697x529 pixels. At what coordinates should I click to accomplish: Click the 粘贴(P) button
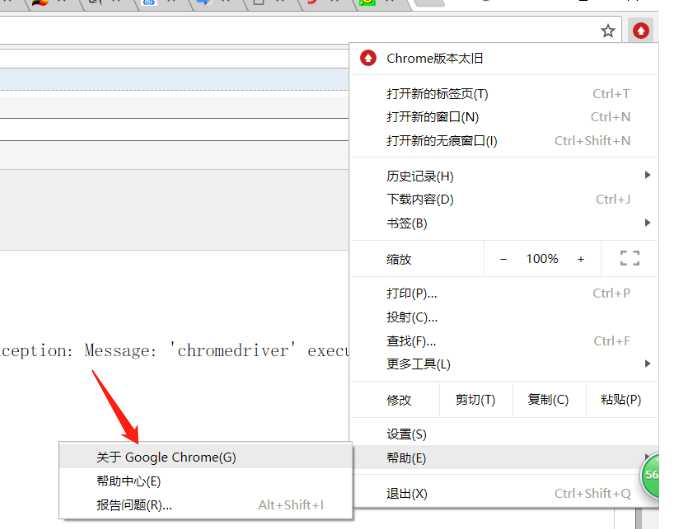click(621, 400)
